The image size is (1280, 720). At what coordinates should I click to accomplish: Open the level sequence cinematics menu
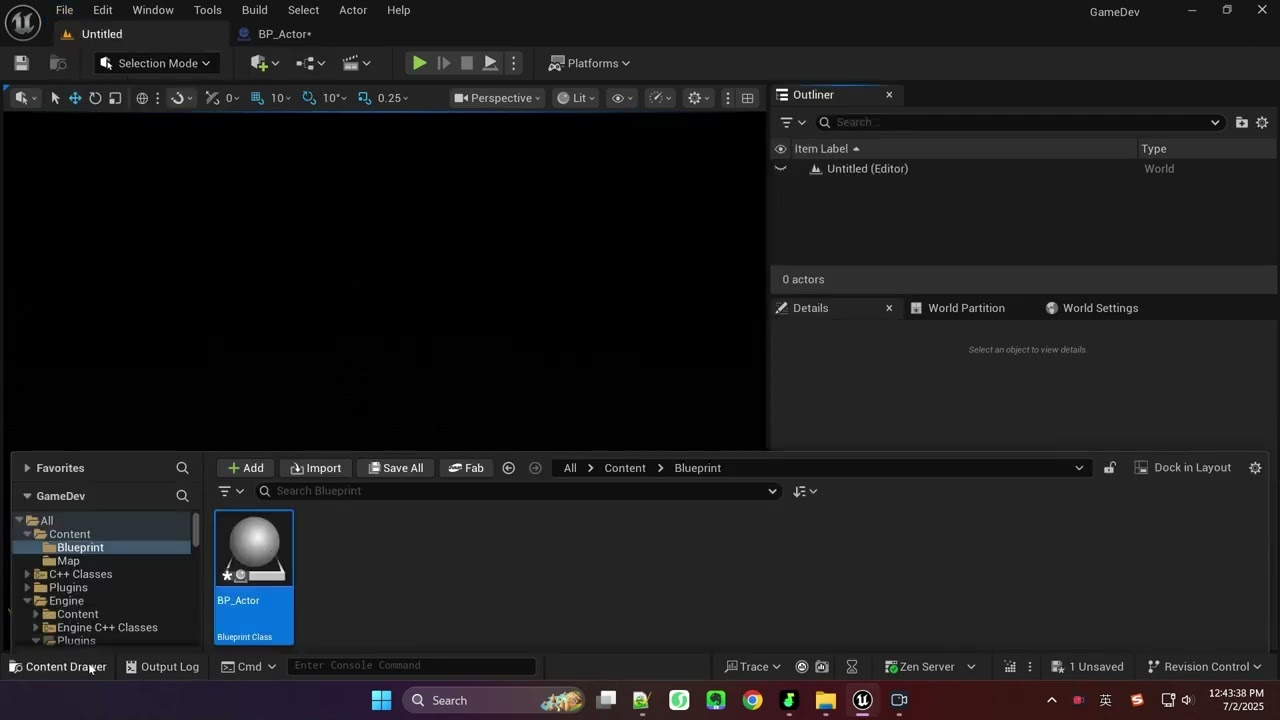[x=356, y=63]
